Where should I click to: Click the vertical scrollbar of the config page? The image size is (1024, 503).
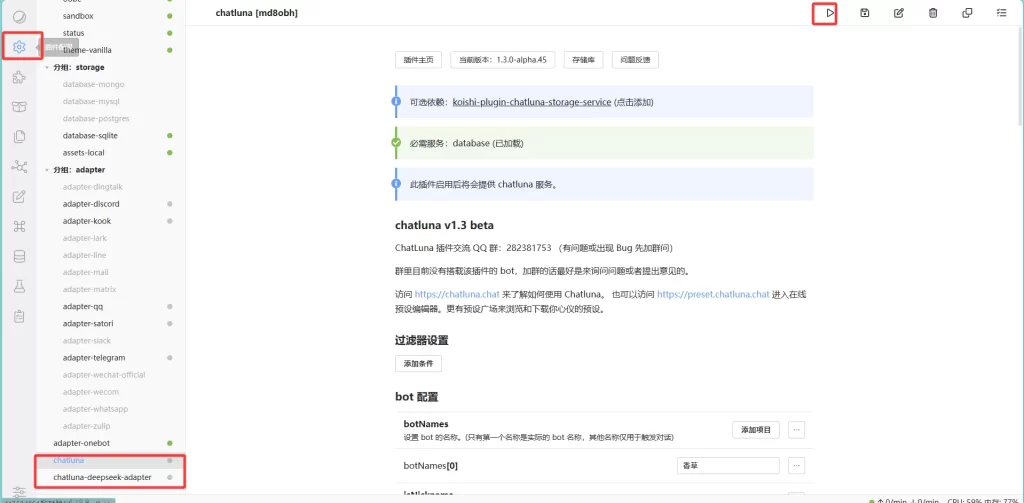click(x=1020, y=78)
